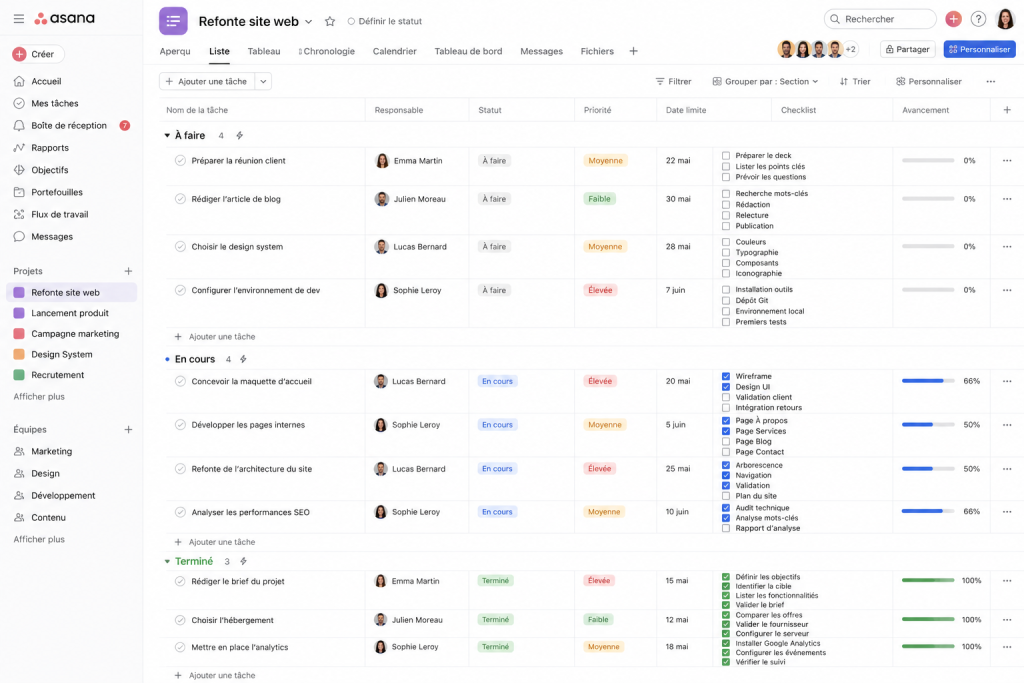The image size is (1024, 683).
Task: Open the Grouper par Section dropdown
Action: click(765, 82)
